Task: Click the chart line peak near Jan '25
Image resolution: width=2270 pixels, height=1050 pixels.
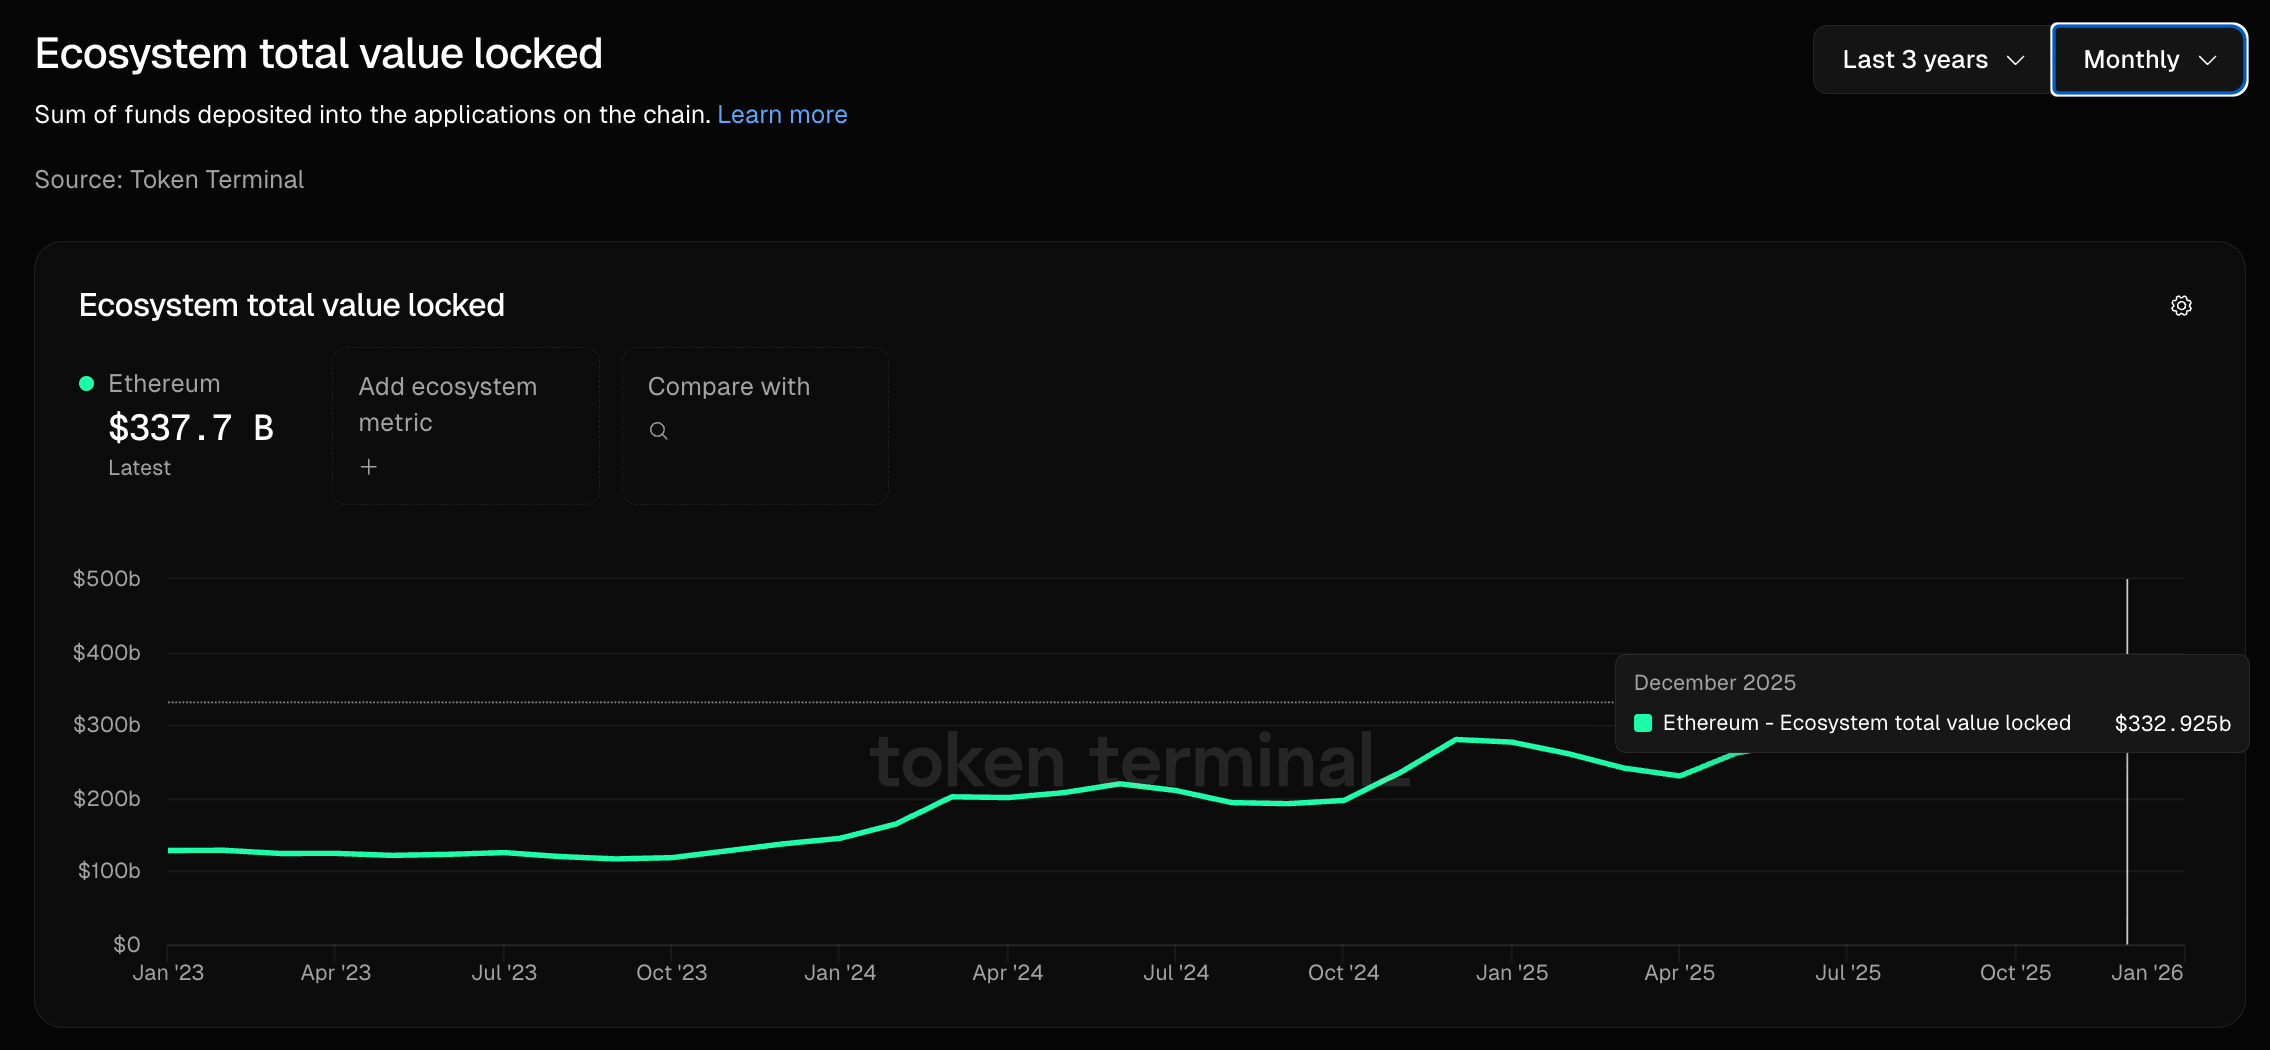Action: click(1457, 739)
